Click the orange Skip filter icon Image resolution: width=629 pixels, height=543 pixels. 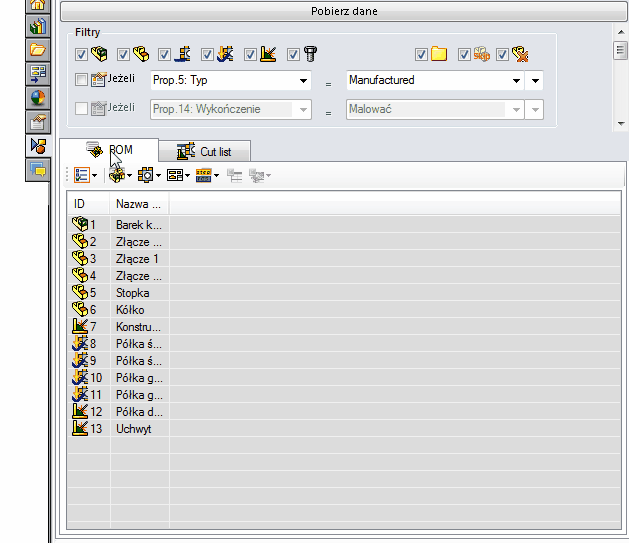(482, 54)
